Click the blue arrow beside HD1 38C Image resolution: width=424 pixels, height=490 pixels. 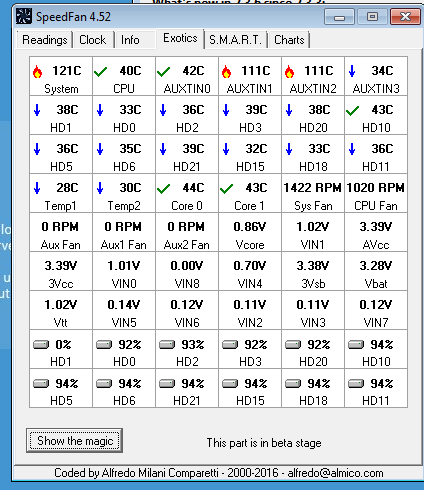37,110
